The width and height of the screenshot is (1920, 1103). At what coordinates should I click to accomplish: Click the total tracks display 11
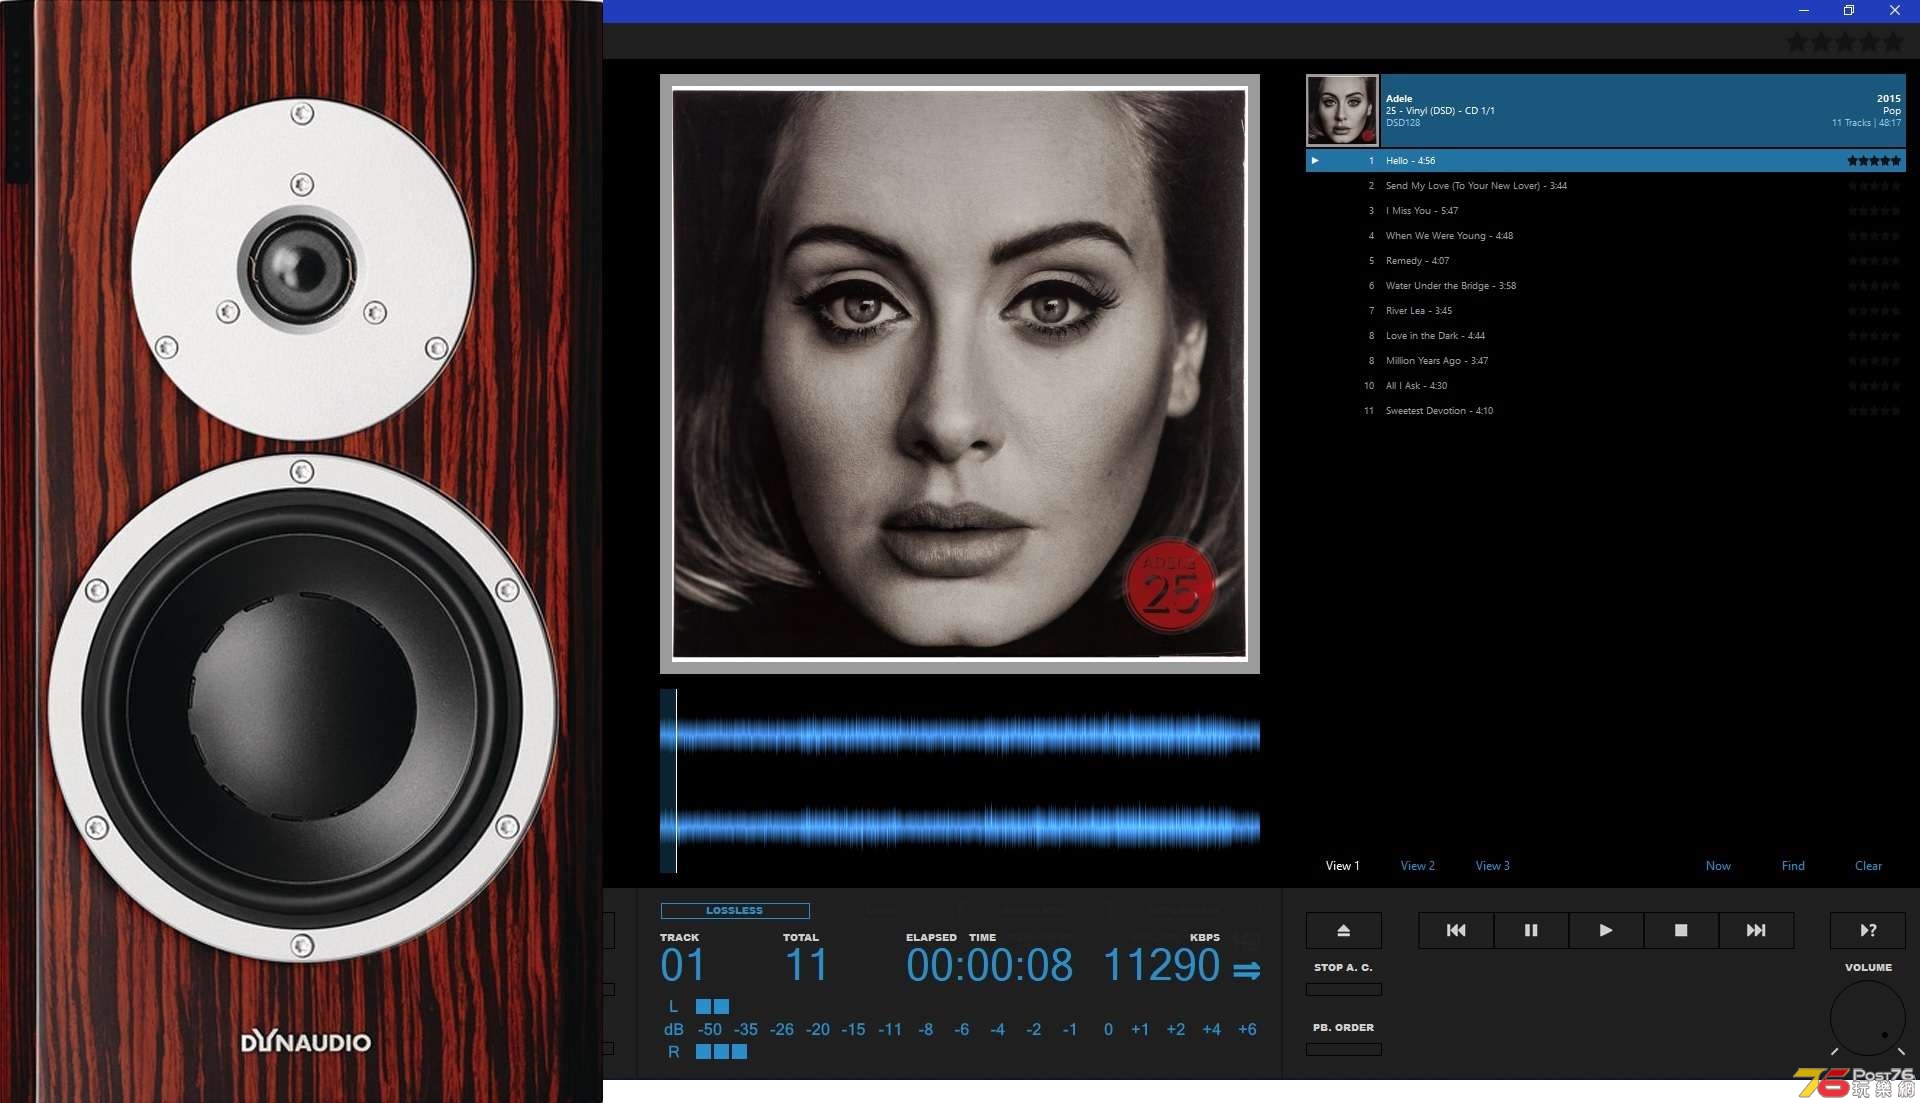click(x=806, y=965)
